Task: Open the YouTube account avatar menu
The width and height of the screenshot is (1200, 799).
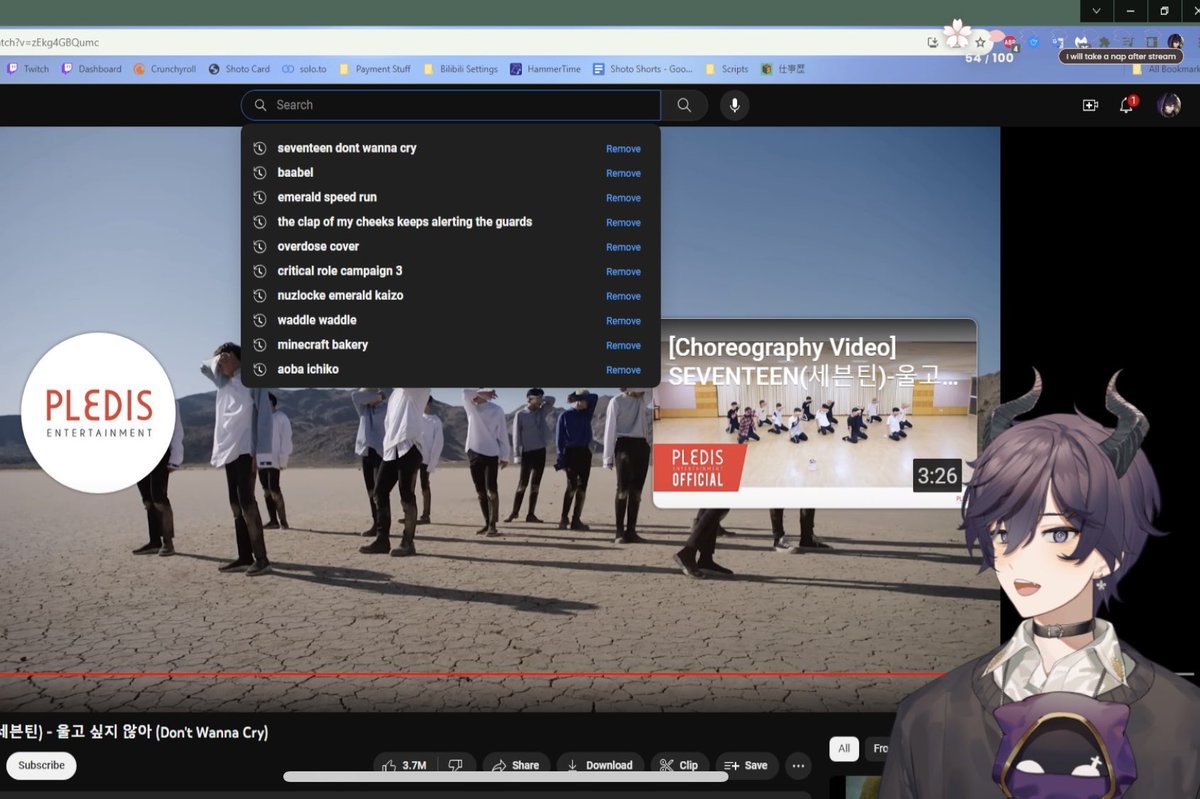Action: (x=1169, y=105)
